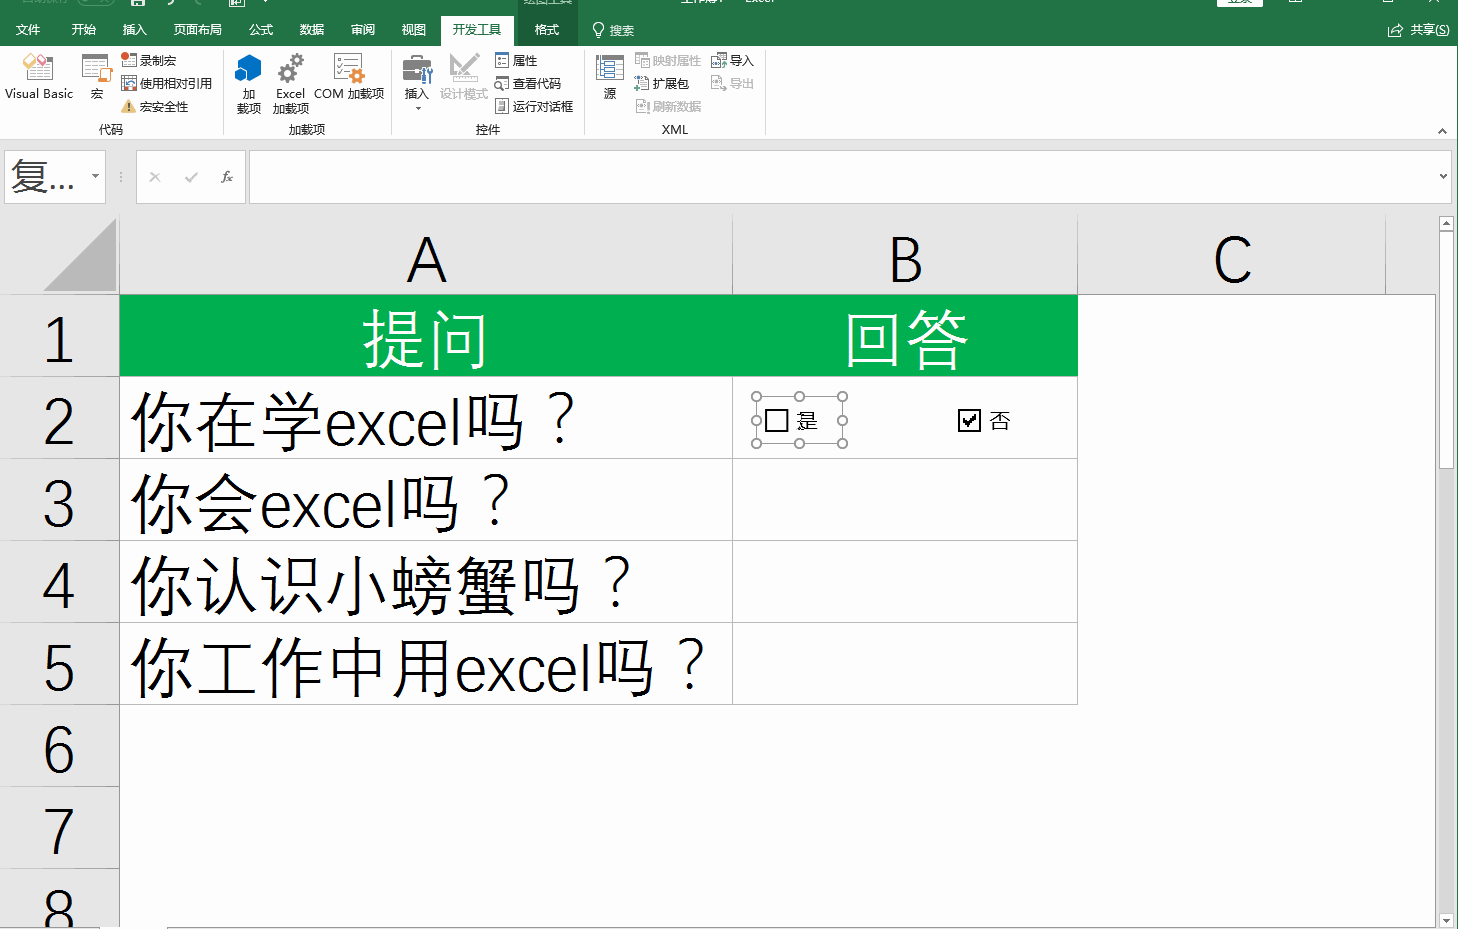
Task: Open the Visual Basic editor
Action: click(x=39, y=77)
